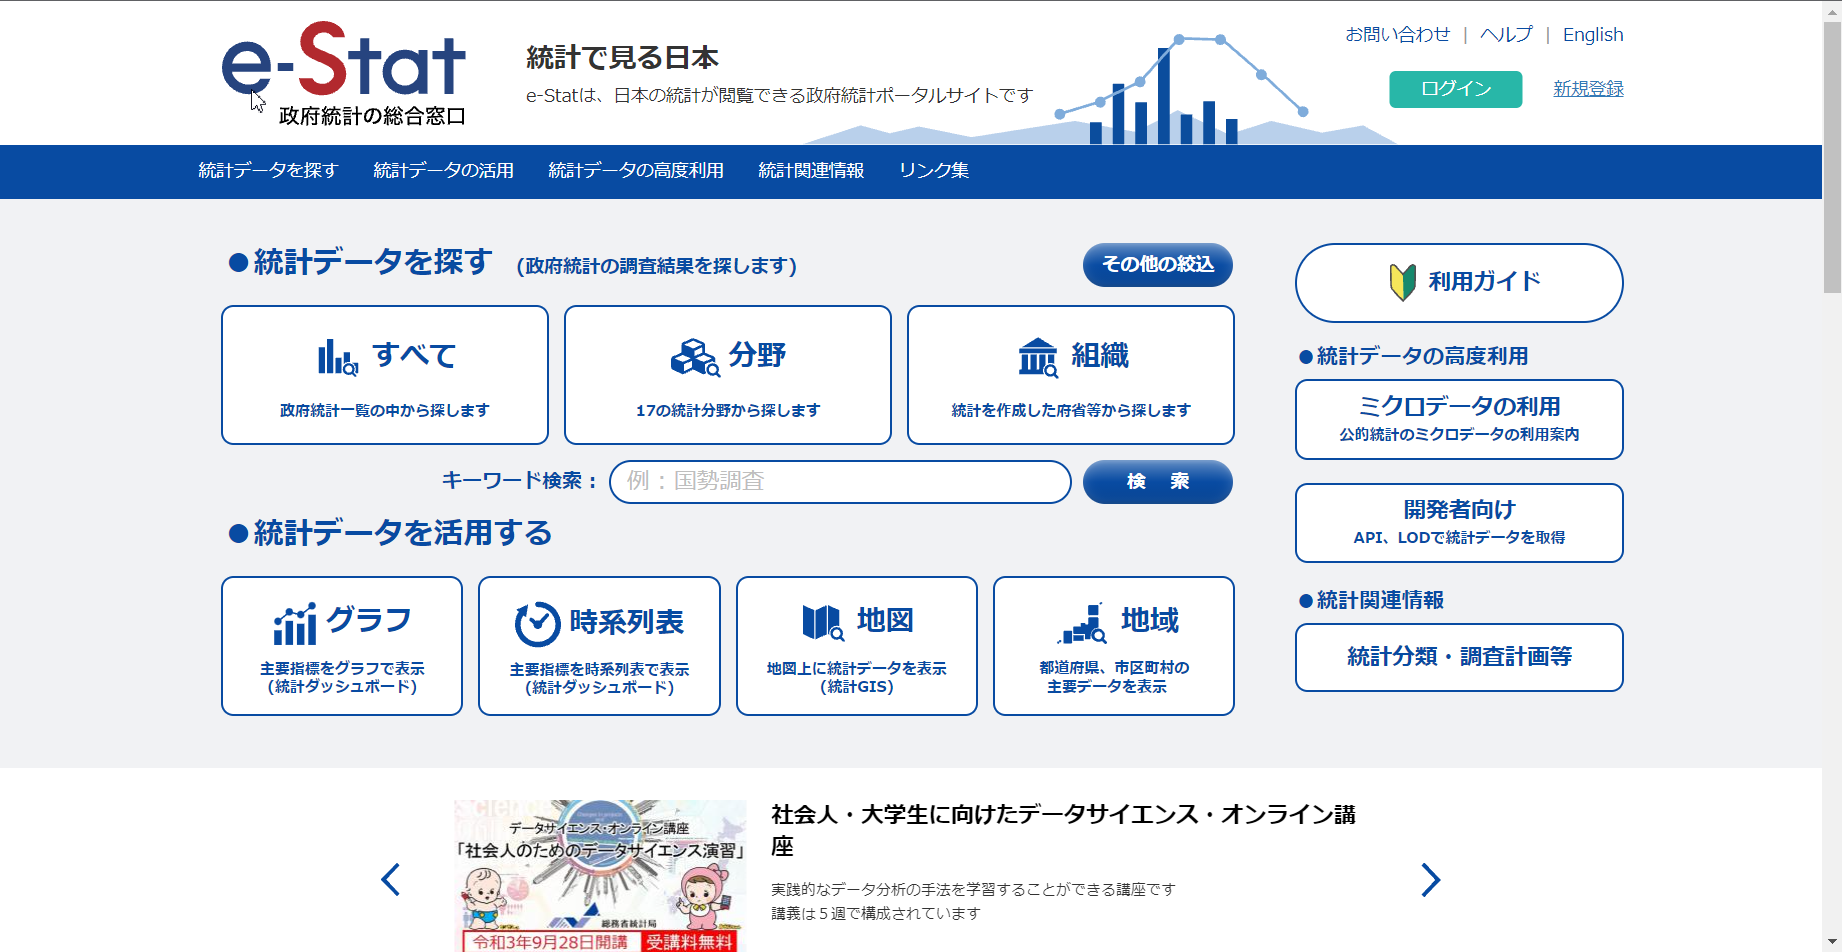
Task: Switch the site language to English
Action: [x=1592, y=34]
